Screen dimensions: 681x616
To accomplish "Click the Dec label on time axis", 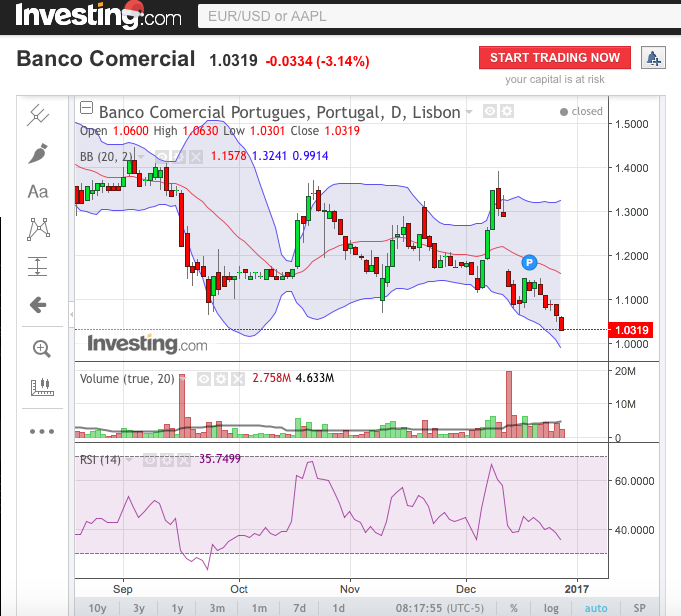I will pos(466,589).
